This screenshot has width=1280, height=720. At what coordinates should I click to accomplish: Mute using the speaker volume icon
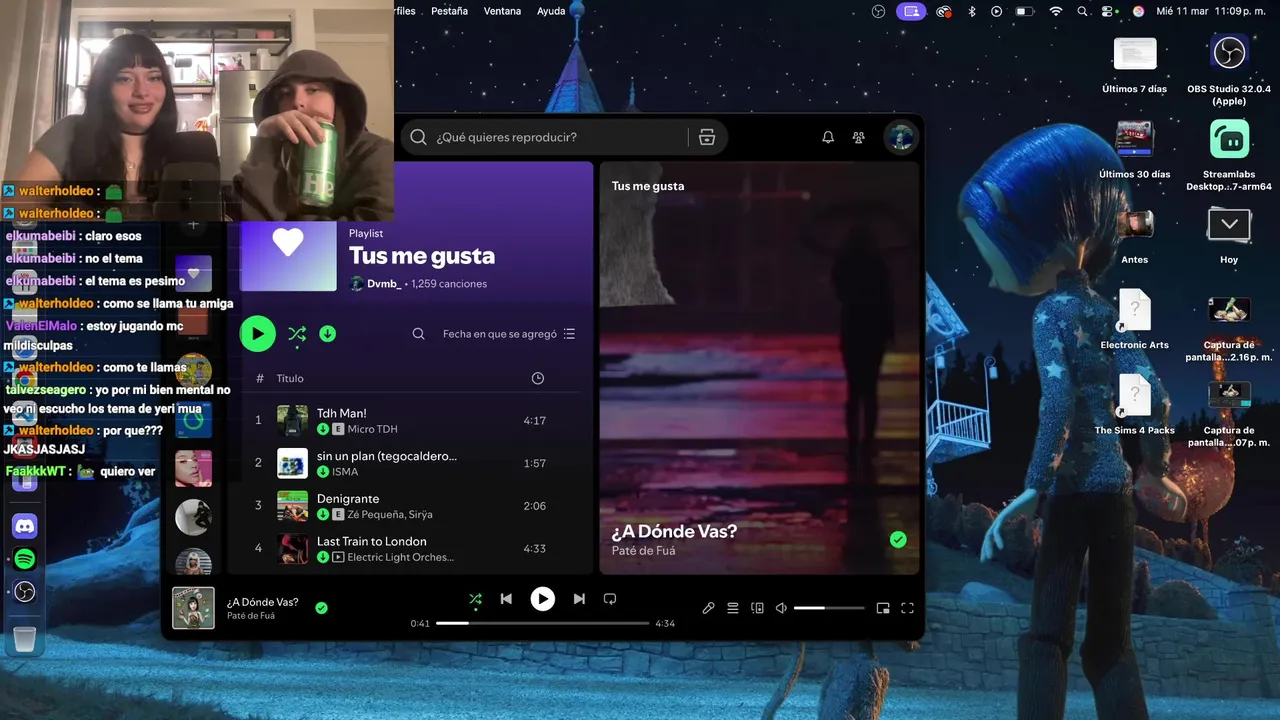[x=782, y=608]
